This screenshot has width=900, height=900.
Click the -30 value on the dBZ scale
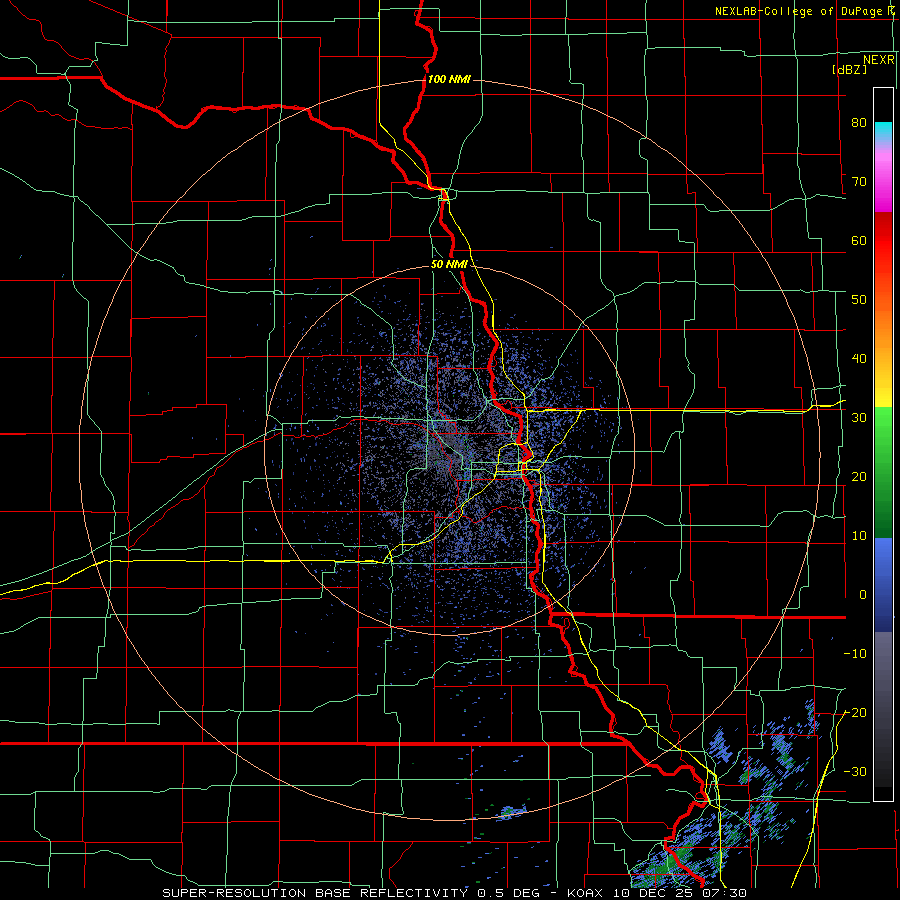pyautogui.click(x=855, y=771)
